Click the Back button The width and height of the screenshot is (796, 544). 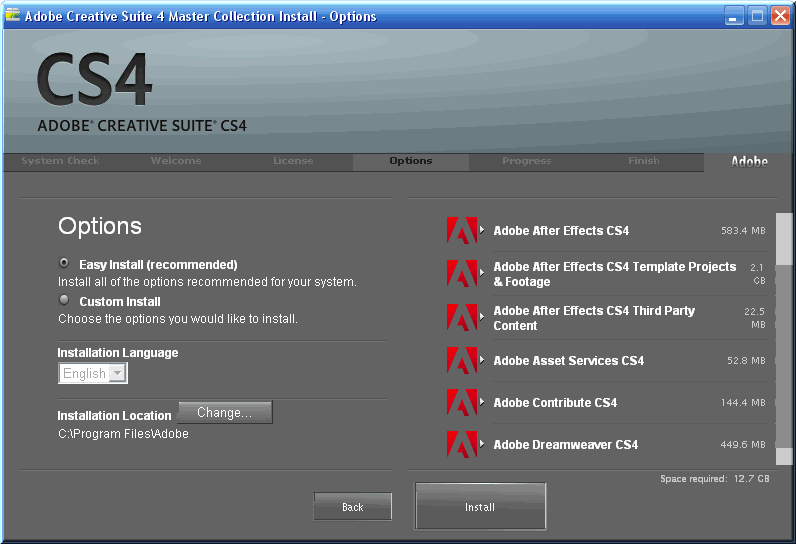(x=353, y=506)
